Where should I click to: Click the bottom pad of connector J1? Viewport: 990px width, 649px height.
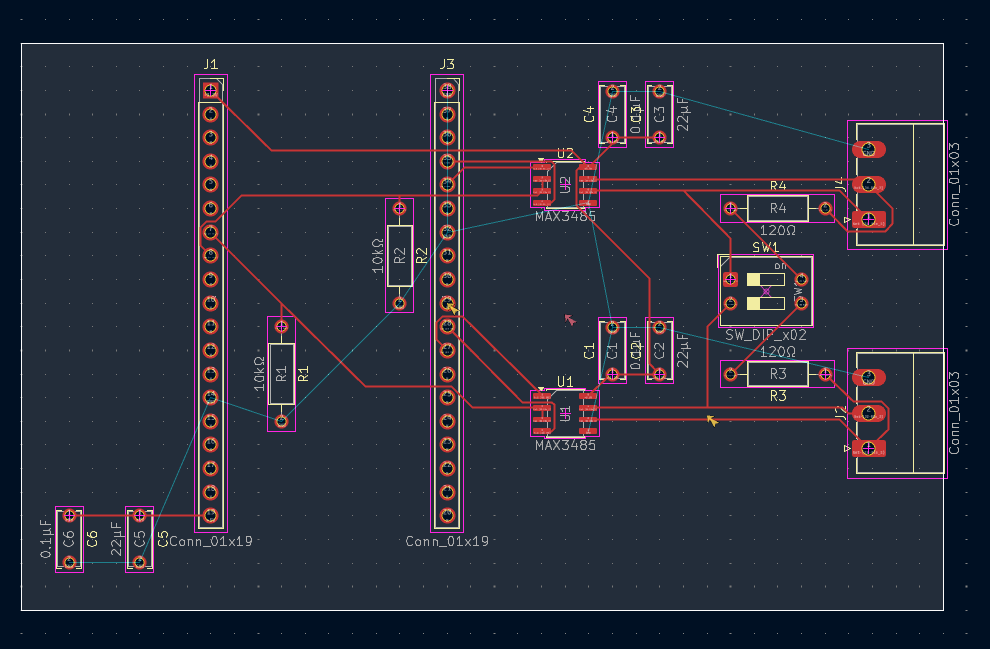[211, 515]
